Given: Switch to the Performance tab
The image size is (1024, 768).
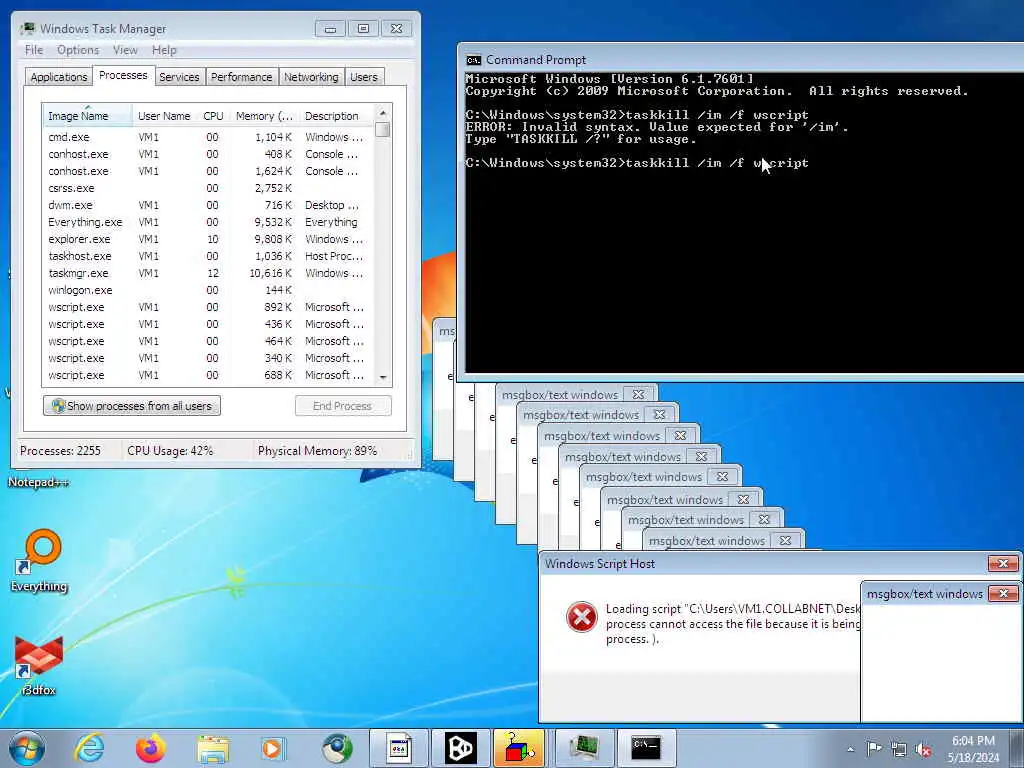Looking at the screenshot, I should (241, 77).
